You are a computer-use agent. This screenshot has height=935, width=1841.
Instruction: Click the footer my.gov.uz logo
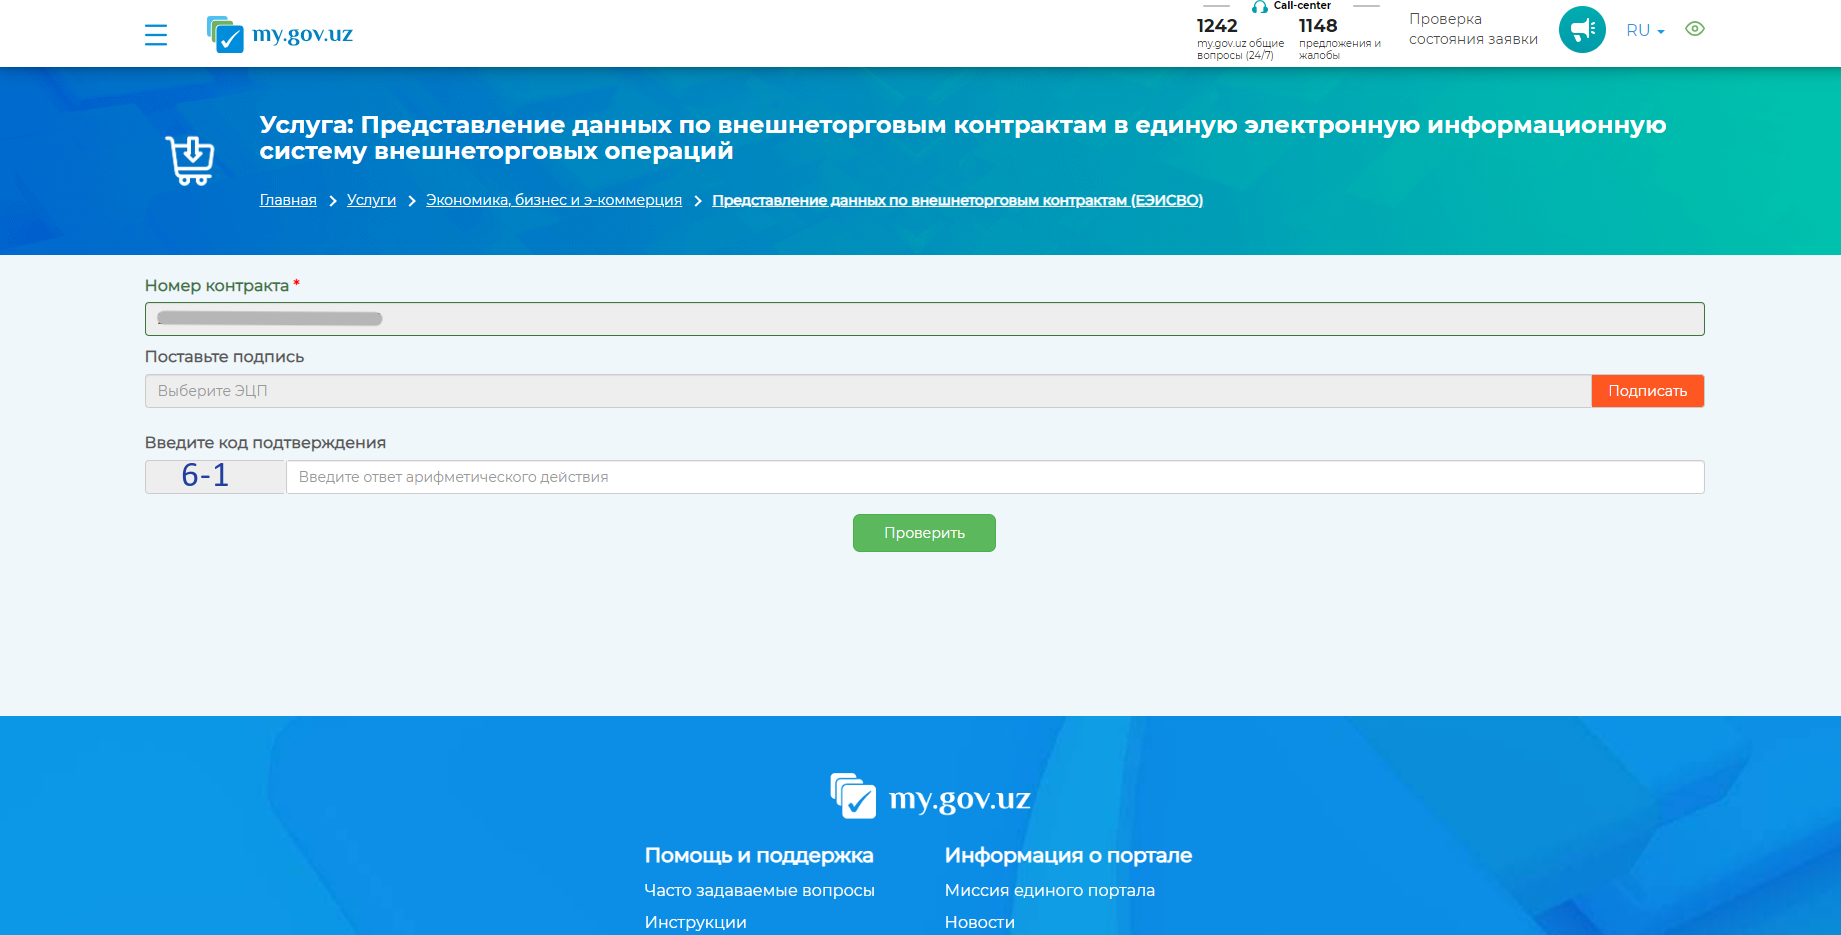click(930, 797)
